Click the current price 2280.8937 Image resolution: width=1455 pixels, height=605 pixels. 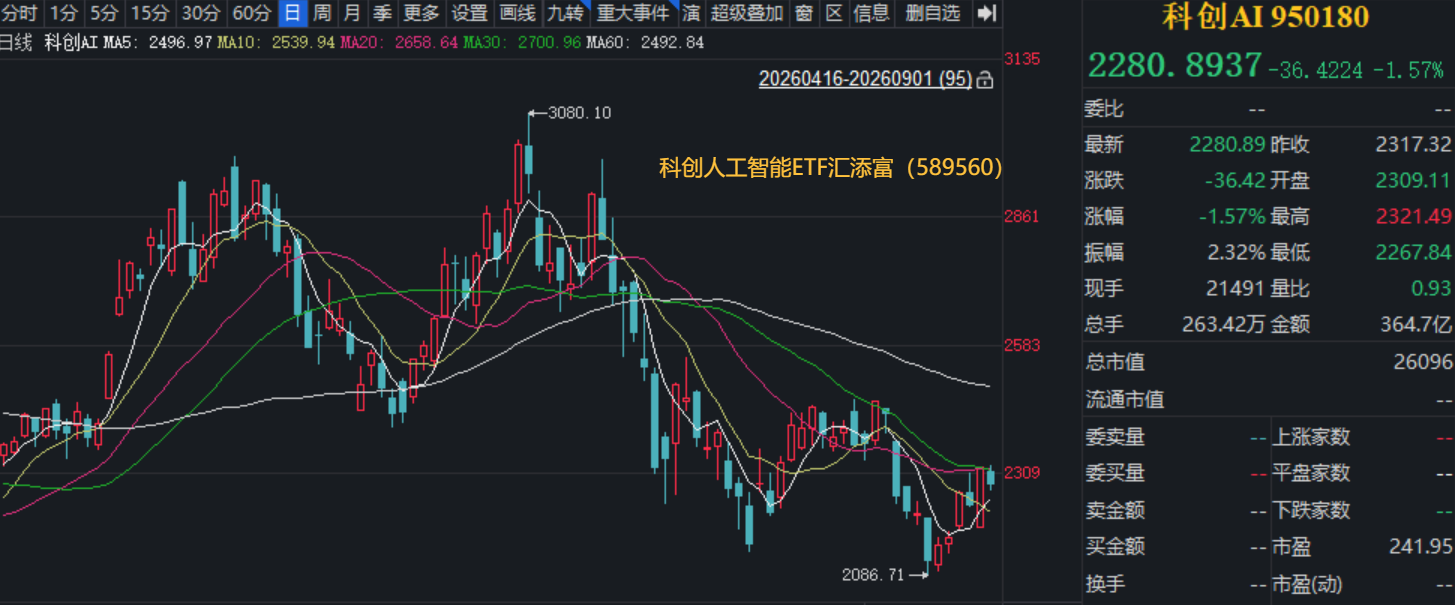1175,66
